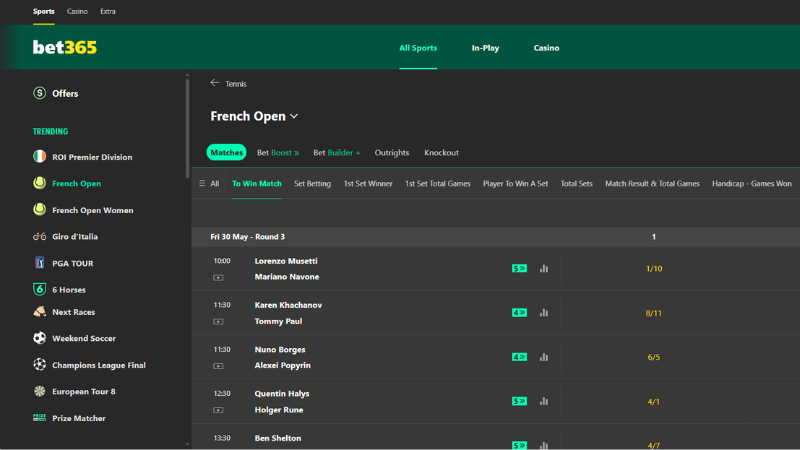The width and height of the screenshot is (800, 450).
Task: Click the TRENDING section heading
Action: 51,131
